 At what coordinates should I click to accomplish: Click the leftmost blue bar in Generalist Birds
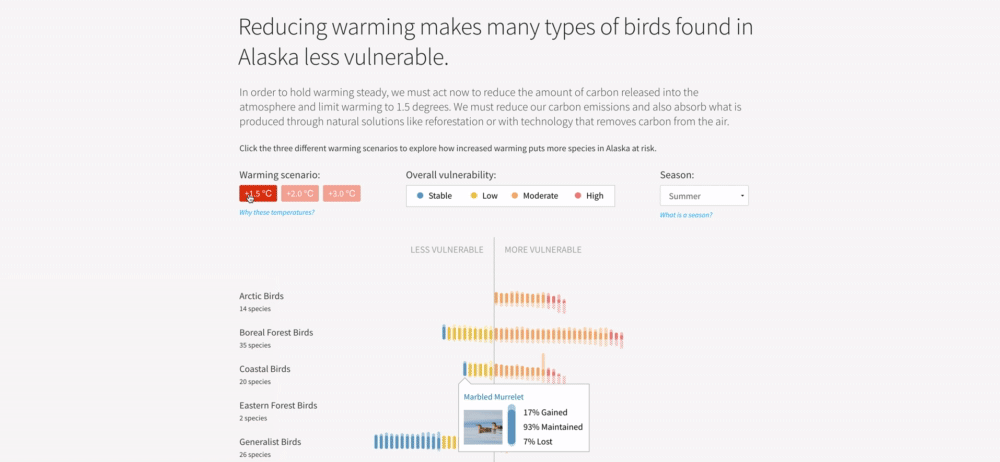coord(377,441)
